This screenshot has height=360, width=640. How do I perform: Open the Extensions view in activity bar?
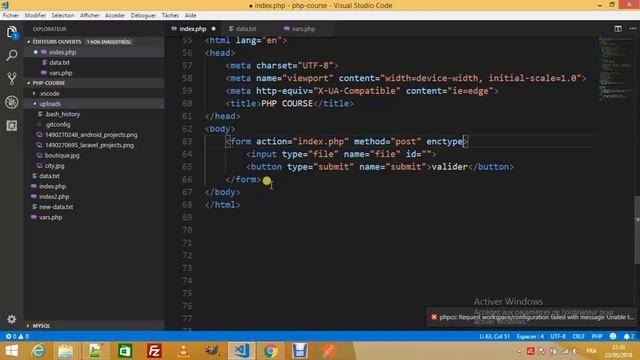[x=12, y=125]
